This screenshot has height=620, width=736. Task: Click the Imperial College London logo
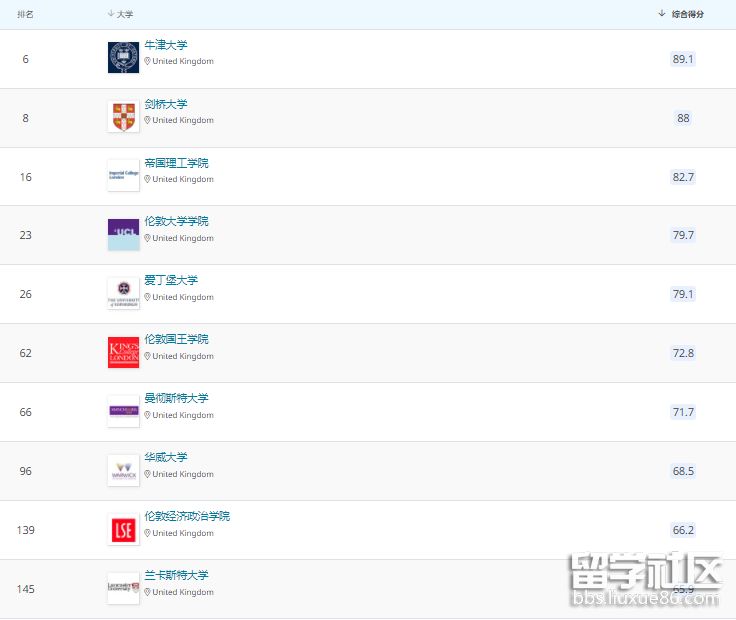tap(123, 176)
